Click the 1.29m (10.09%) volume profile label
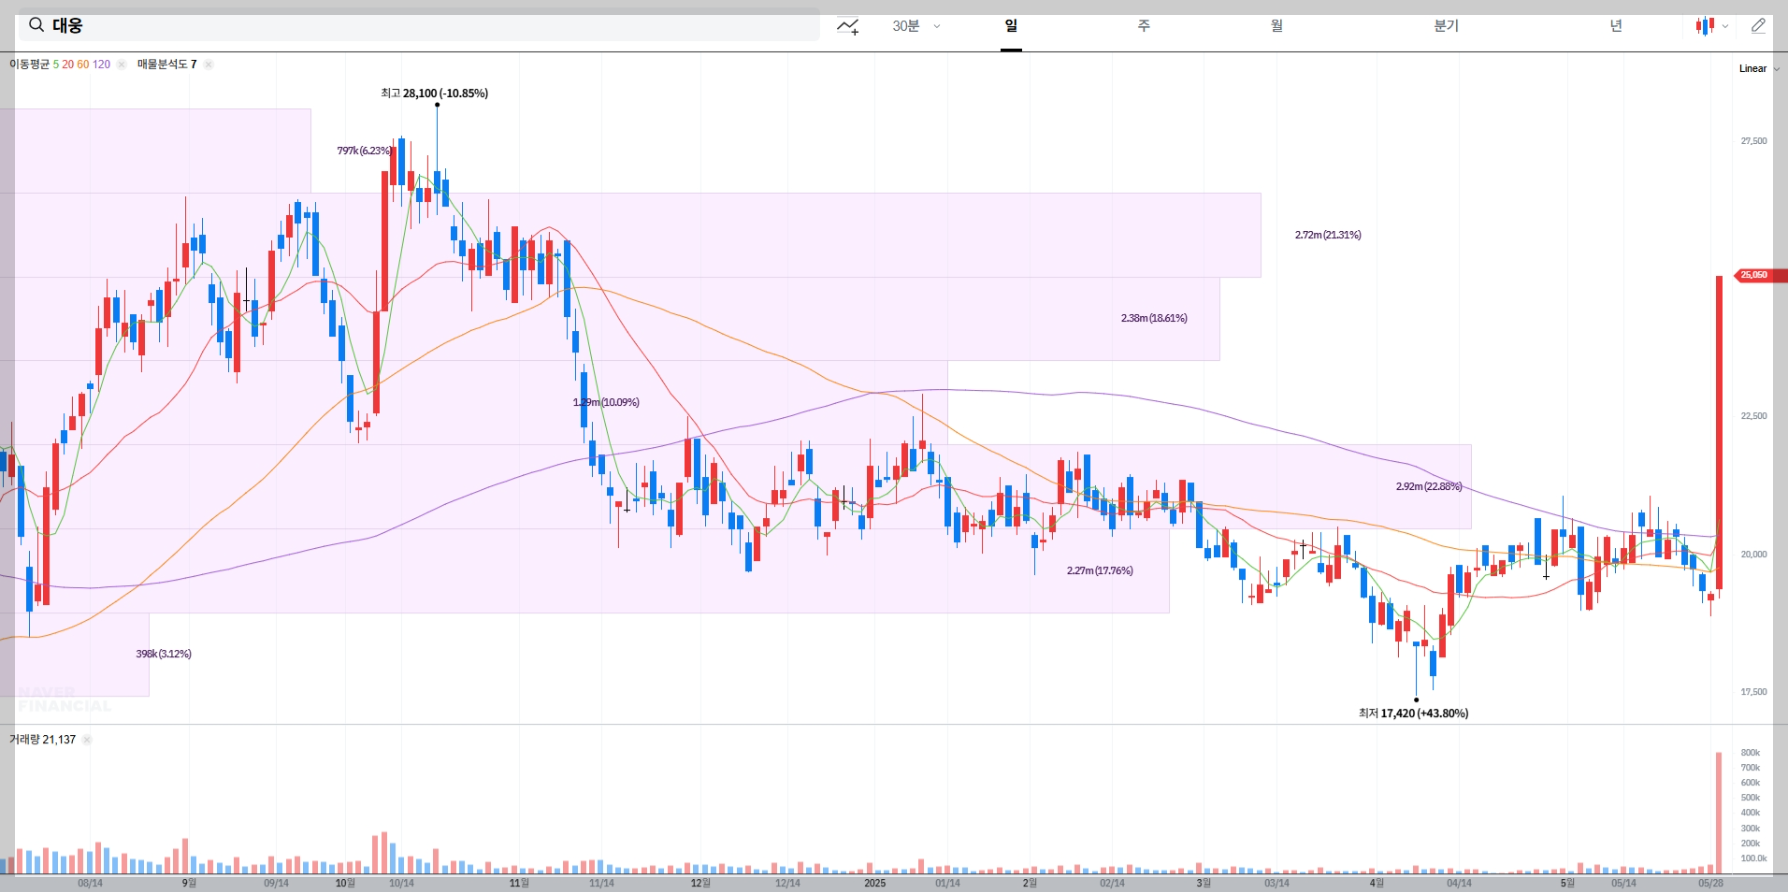 click(x=606, y=402)
